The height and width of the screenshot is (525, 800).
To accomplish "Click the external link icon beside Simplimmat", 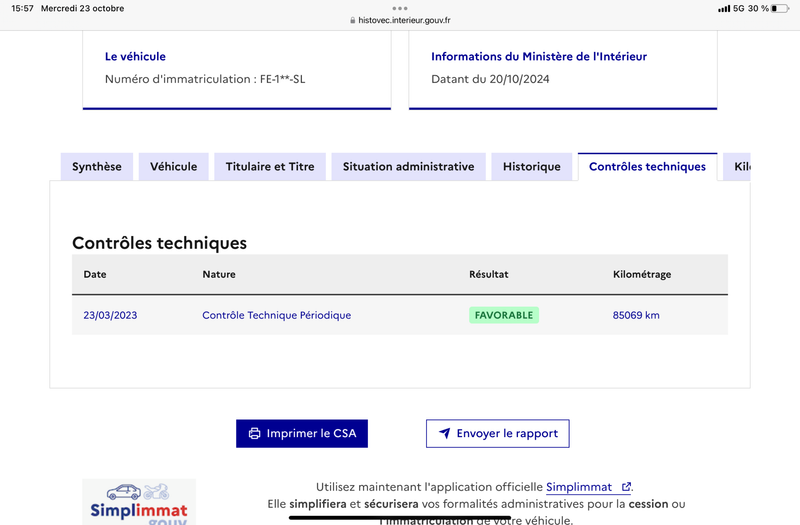I will [626, 487].
